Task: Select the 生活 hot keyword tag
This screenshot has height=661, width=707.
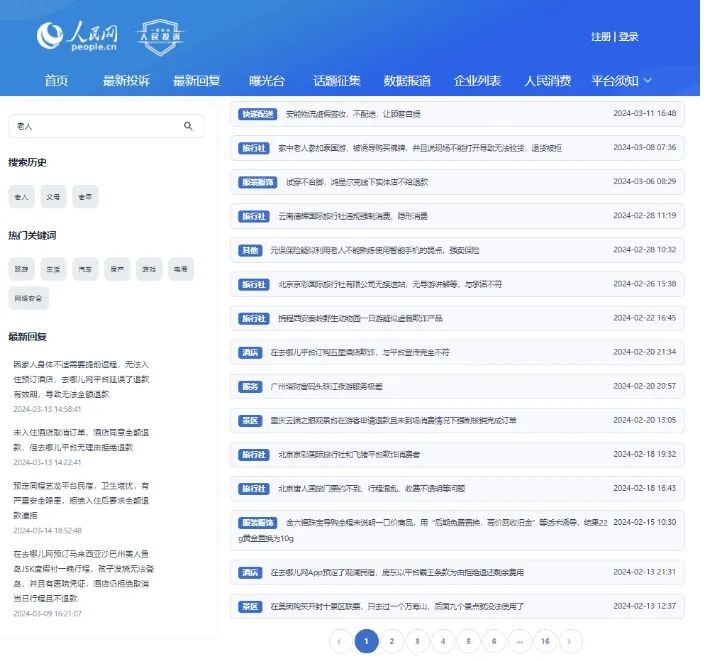Action: point(53,269)
